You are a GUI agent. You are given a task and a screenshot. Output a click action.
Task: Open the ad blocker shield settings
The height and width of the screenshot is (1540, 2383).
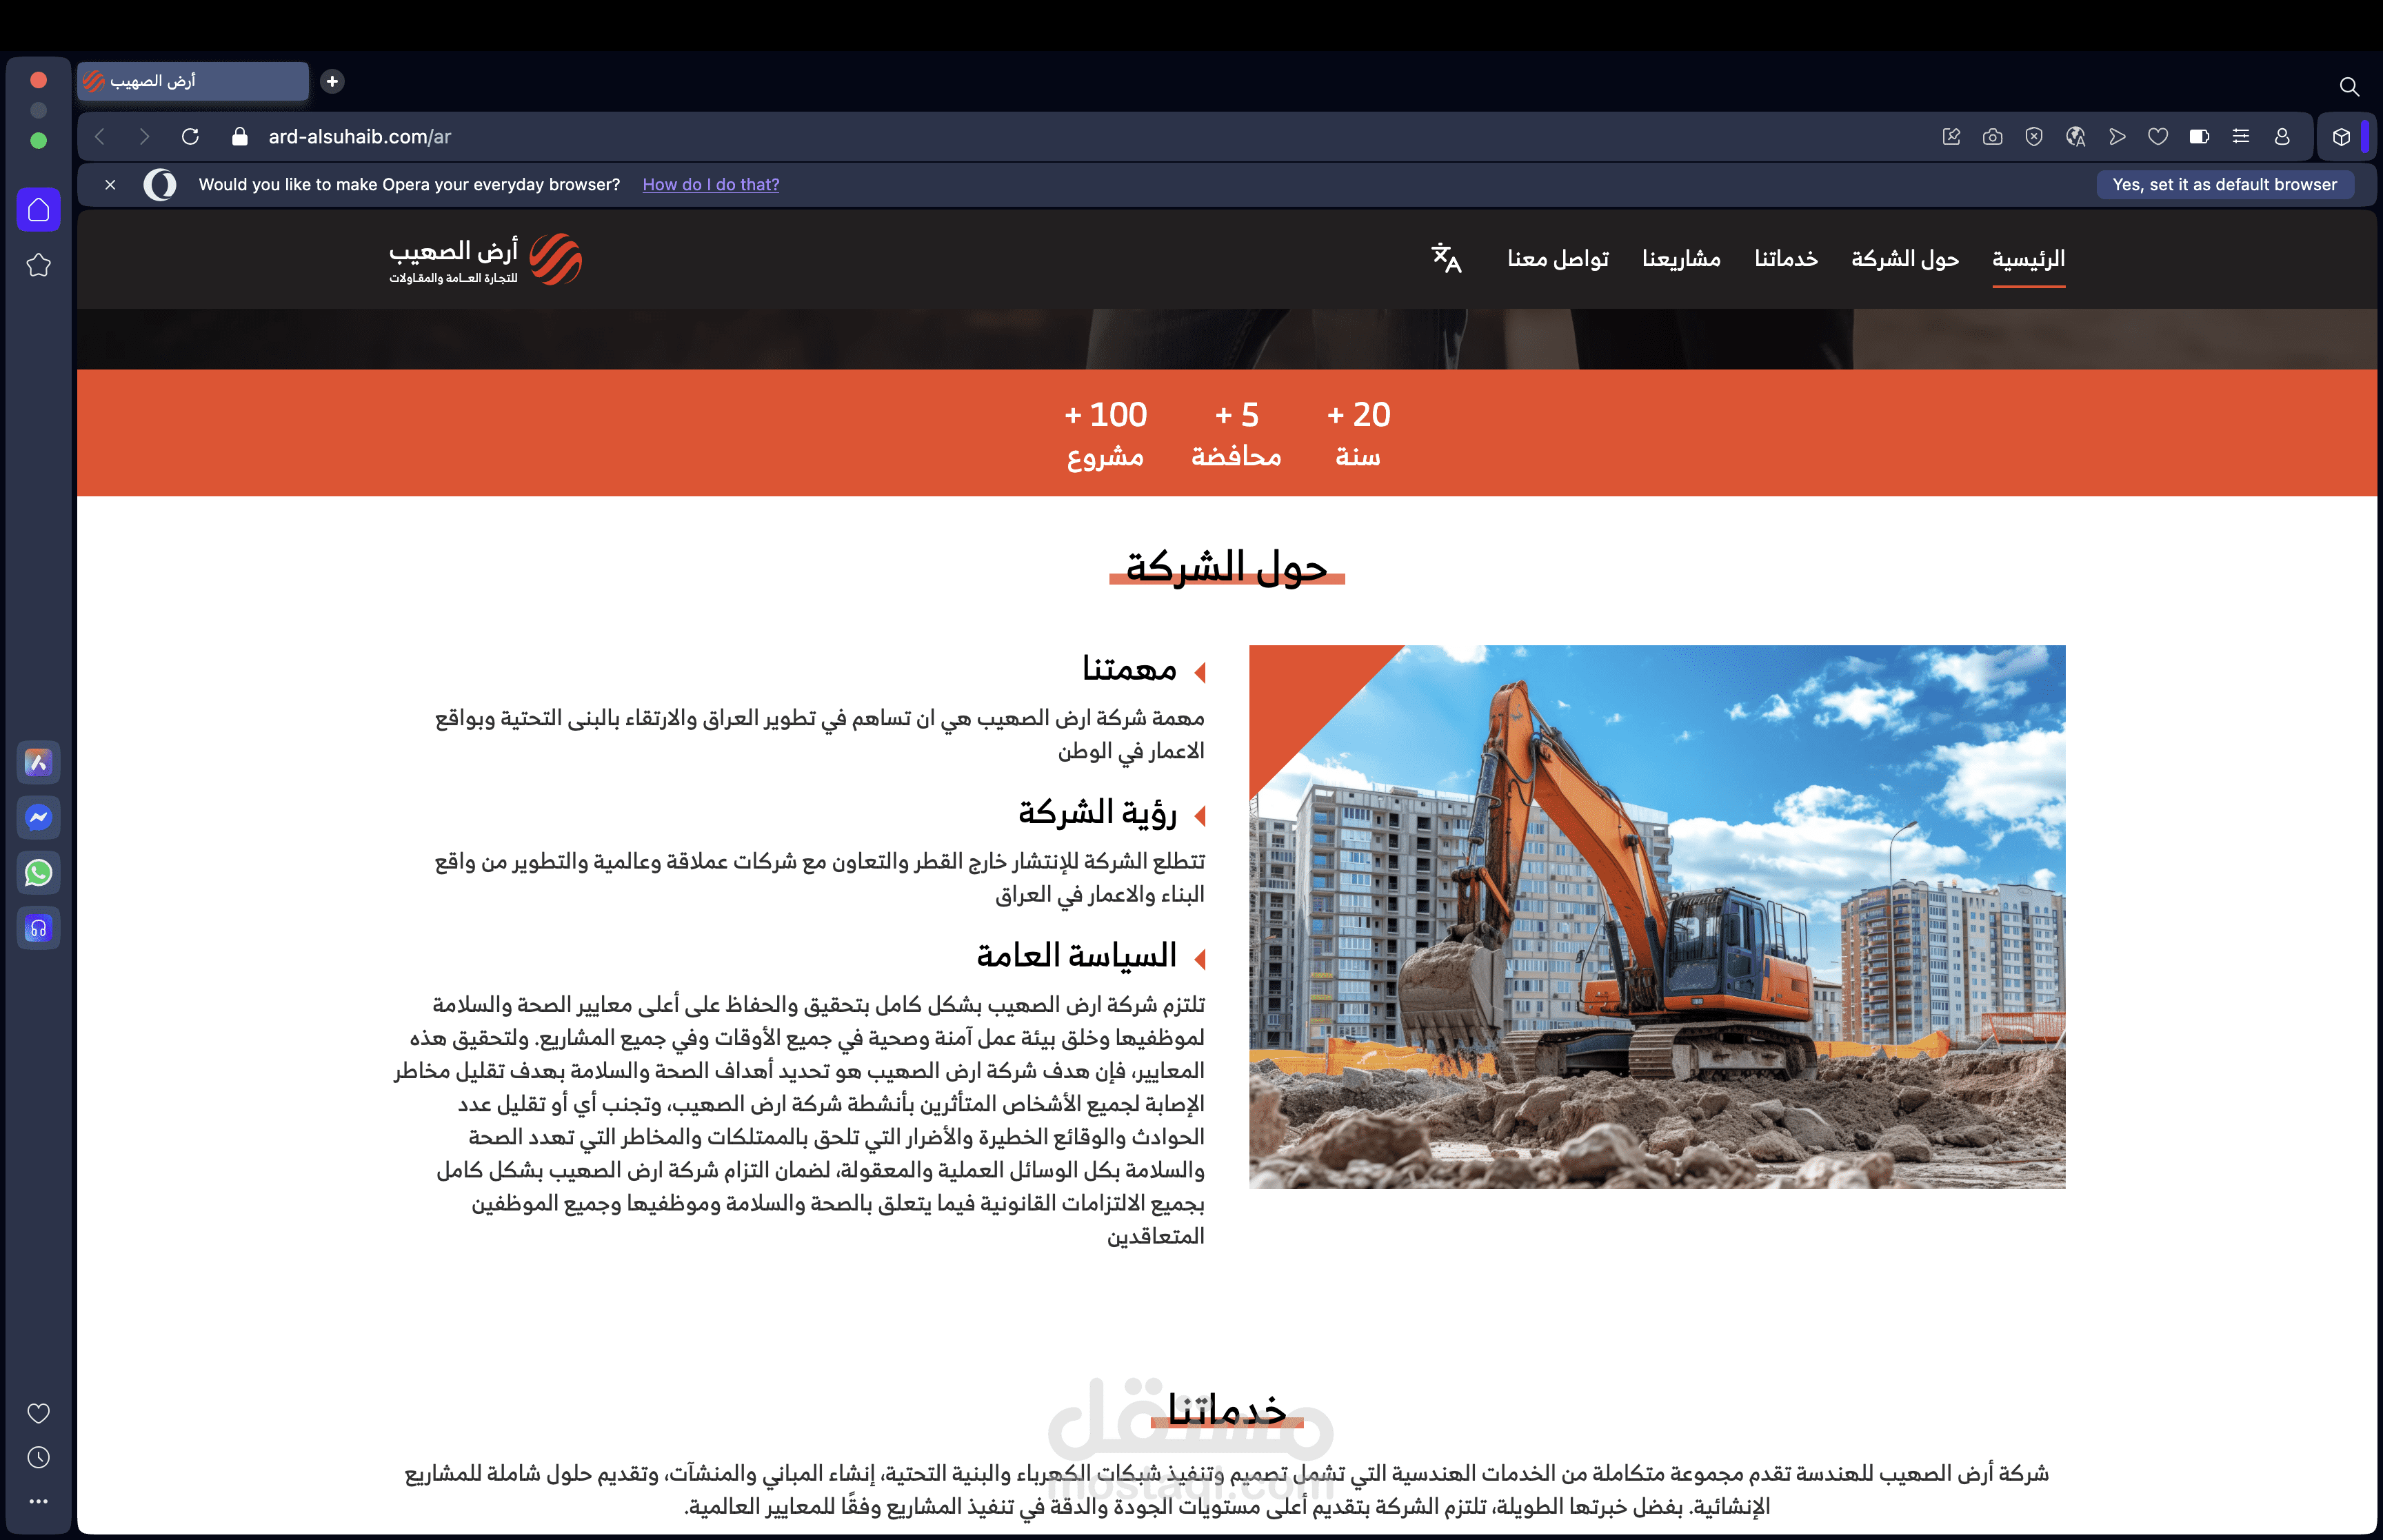tap(2034, 136)
